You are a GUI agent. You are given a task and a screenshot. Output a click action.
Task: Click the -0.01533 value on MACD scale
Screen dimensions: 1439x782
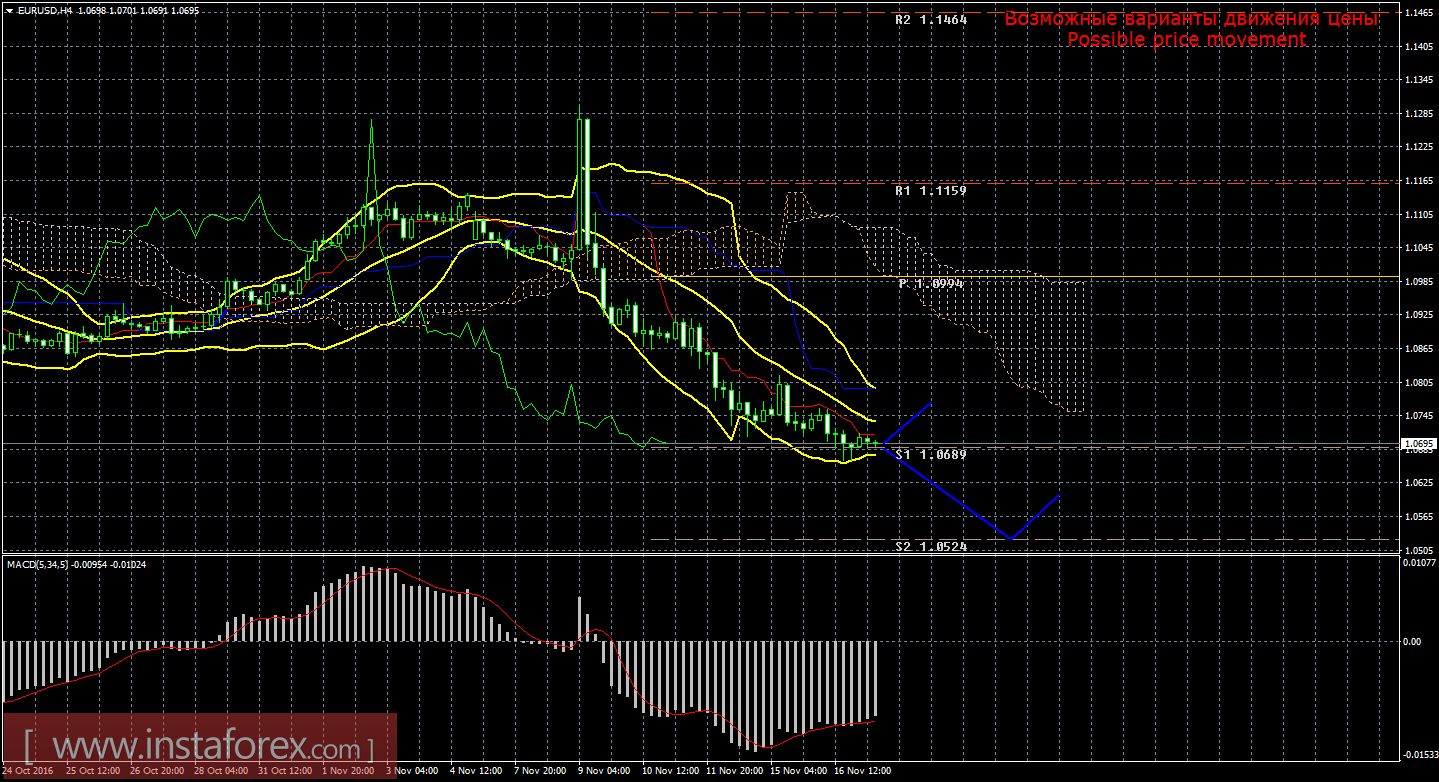[x=1418, y=755]
